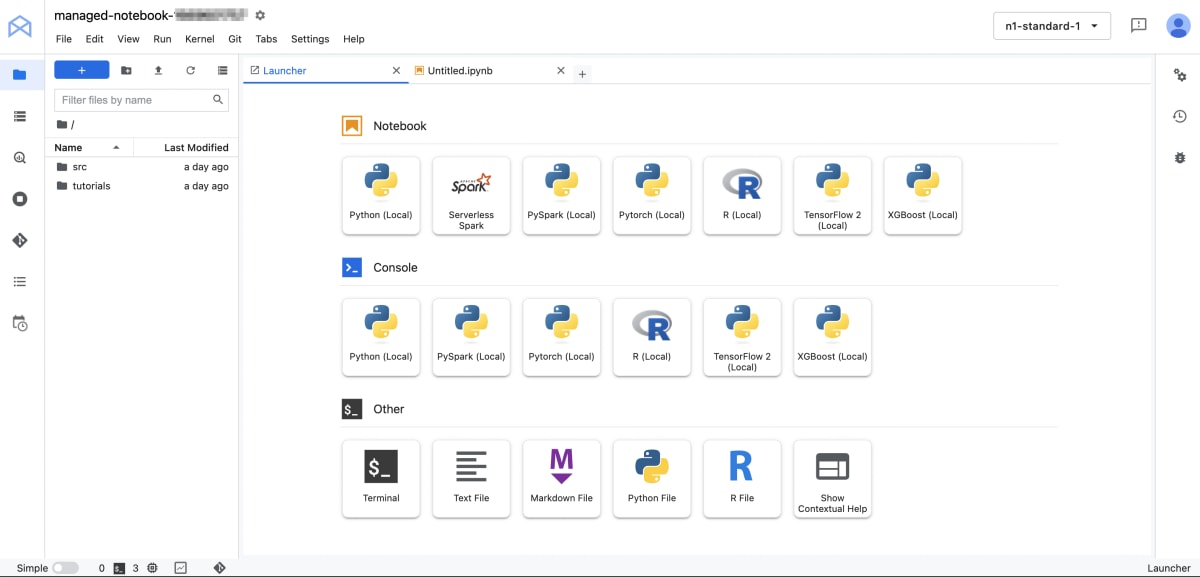Click the terminals count icon in status bar
The image size is (1200, 577).
119,568
